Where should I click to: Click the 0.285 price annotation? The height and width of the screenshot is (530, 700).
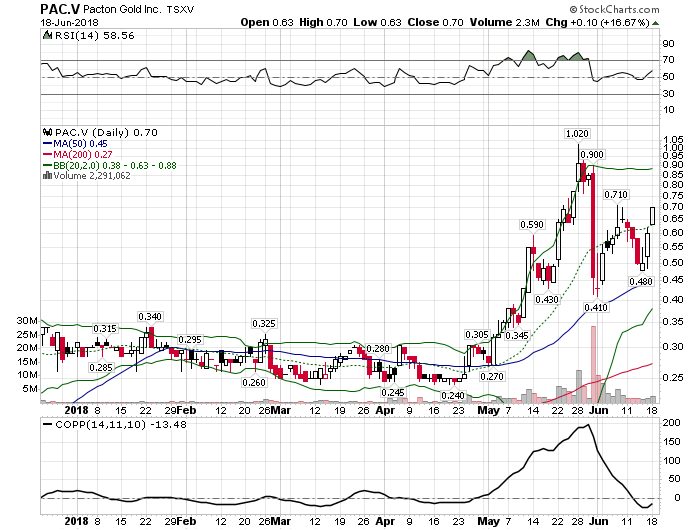coord(100,367)
